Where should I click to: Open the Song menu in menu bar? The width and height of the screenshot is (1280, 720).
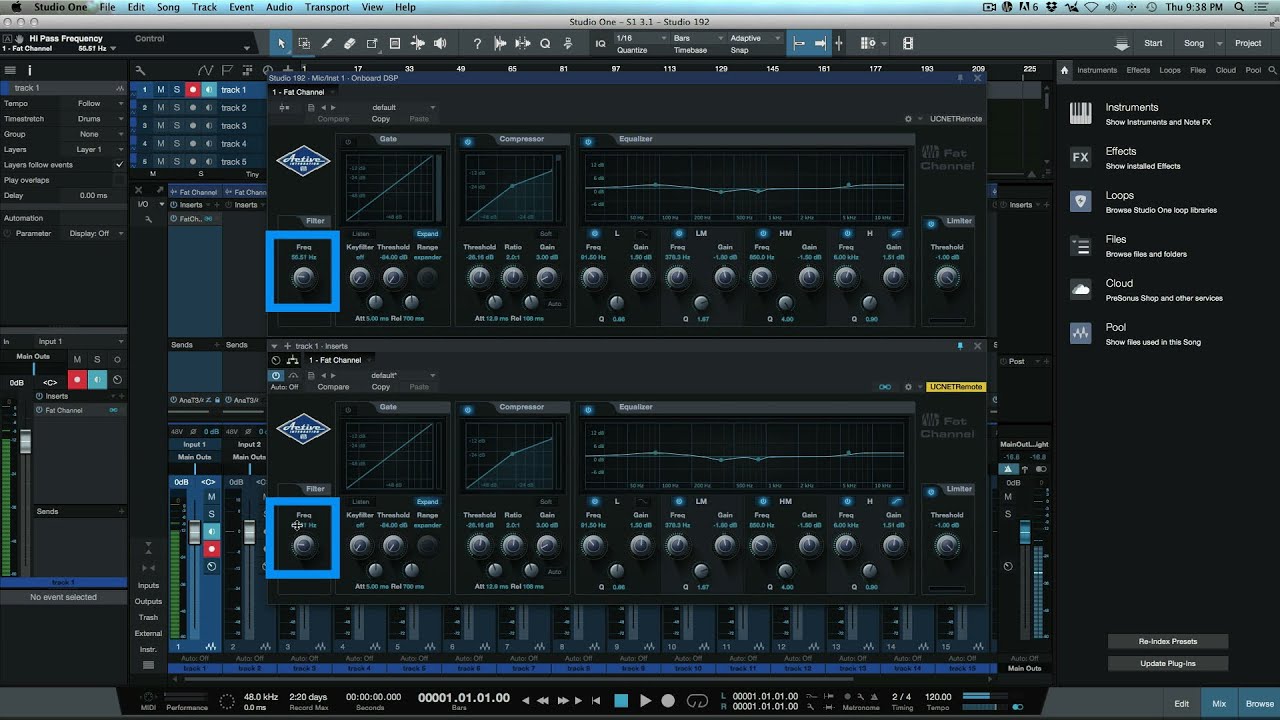click(168, 7)
